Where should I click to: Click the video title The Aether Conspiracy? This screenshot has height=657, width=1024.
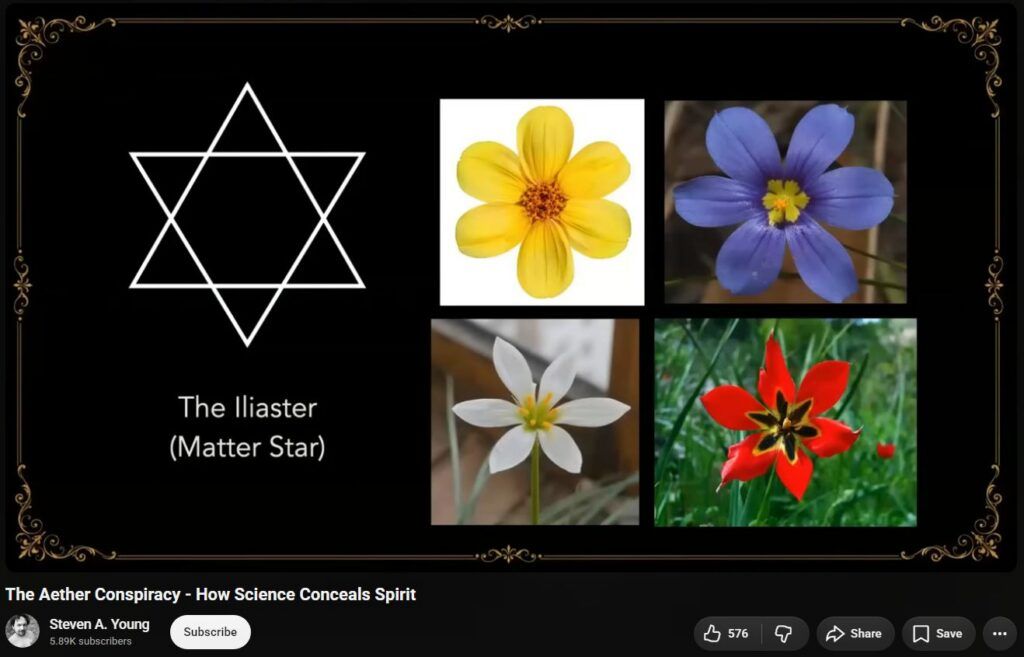point(210,594)
